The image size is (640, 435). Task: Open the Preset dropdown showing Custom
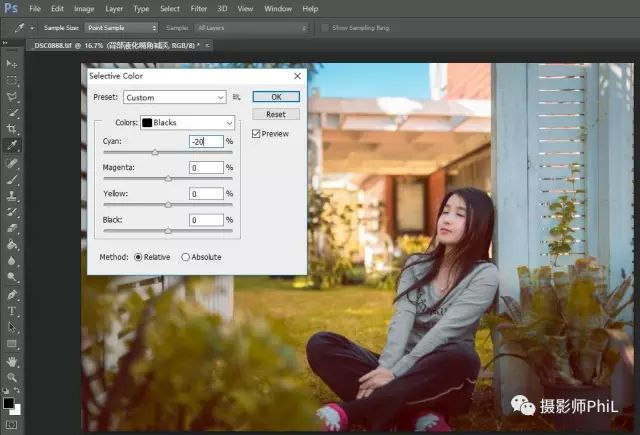pyautogui.click(x=175, y=97)
